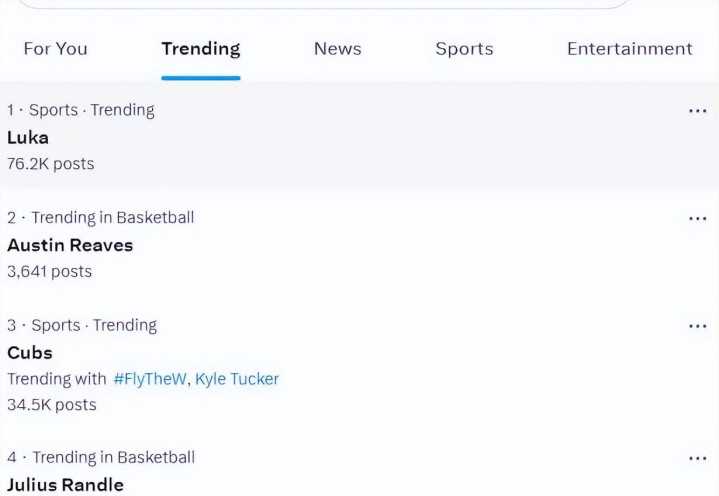Click the #FlyTheW hashtag link

pyautogui.click(x=150, y=379)
